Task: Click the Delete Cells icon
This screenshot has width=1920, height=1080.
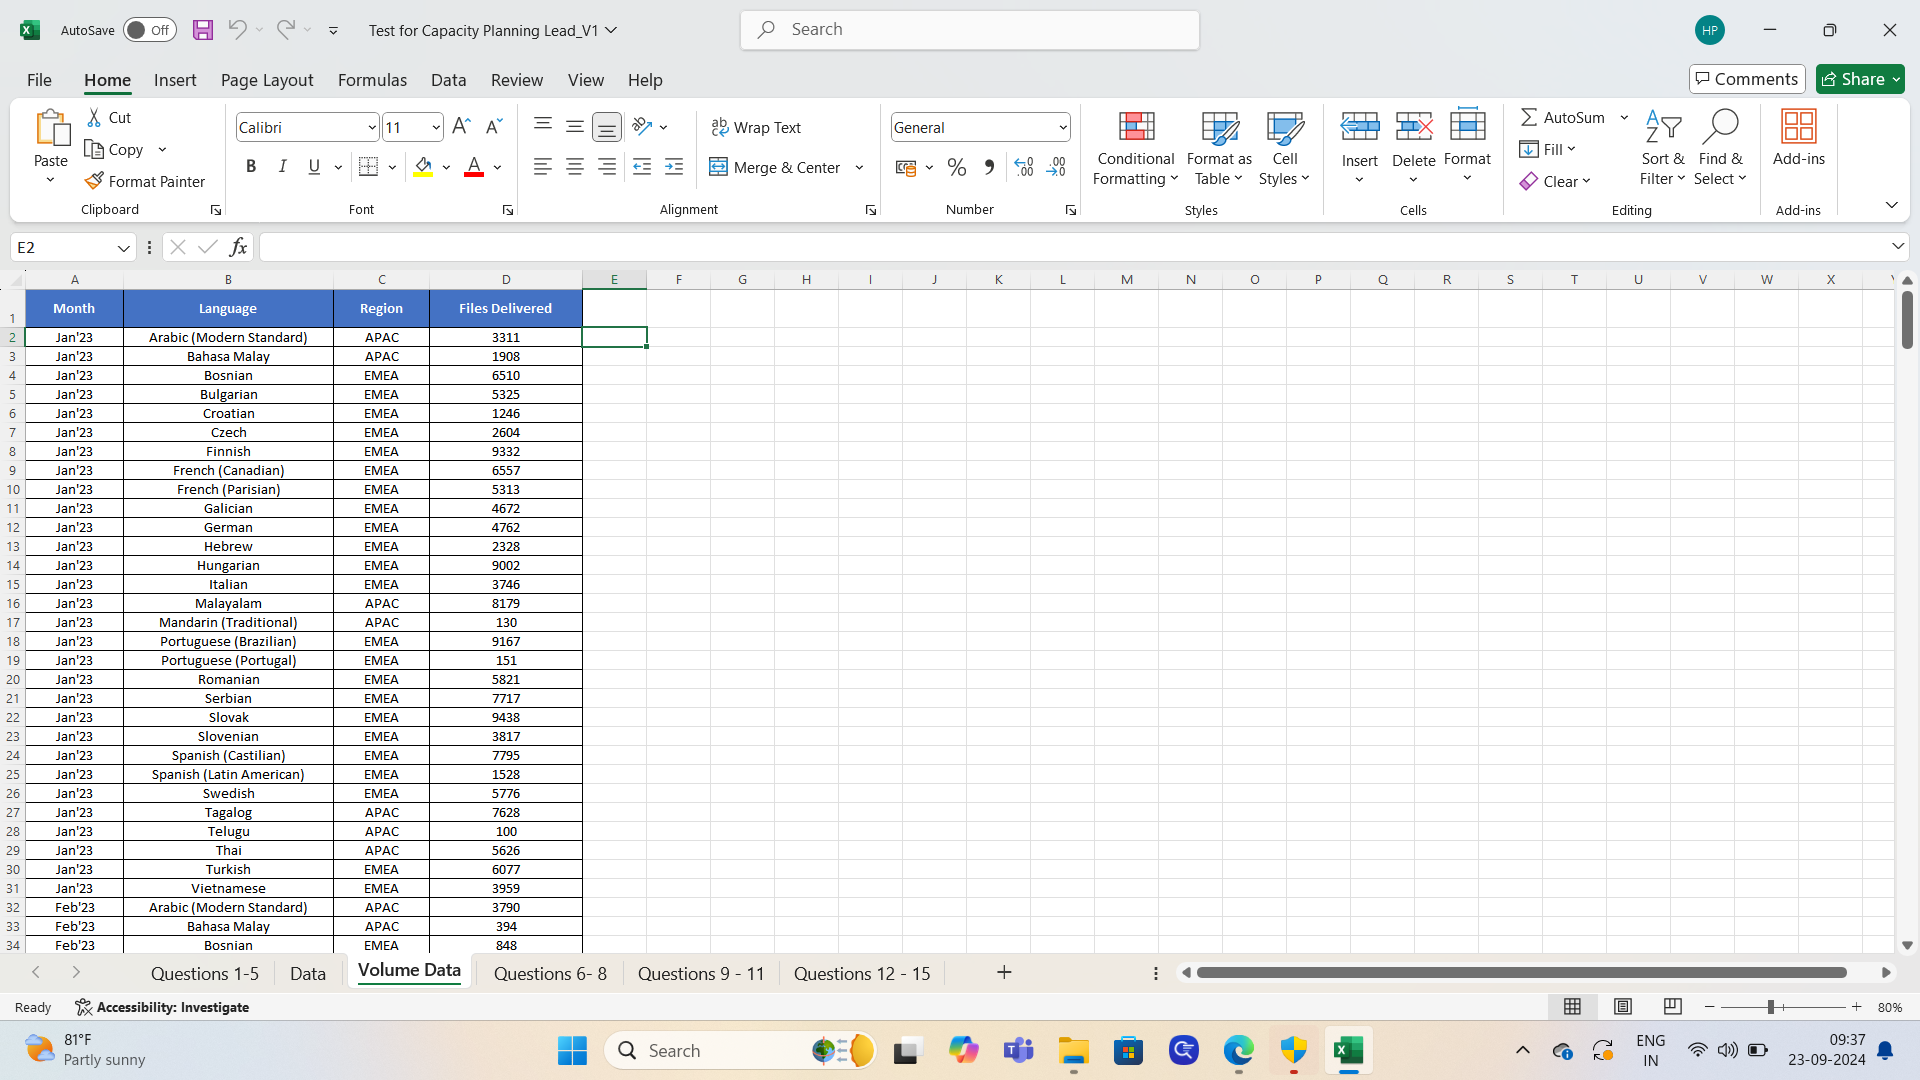Action: point(1413,125)
